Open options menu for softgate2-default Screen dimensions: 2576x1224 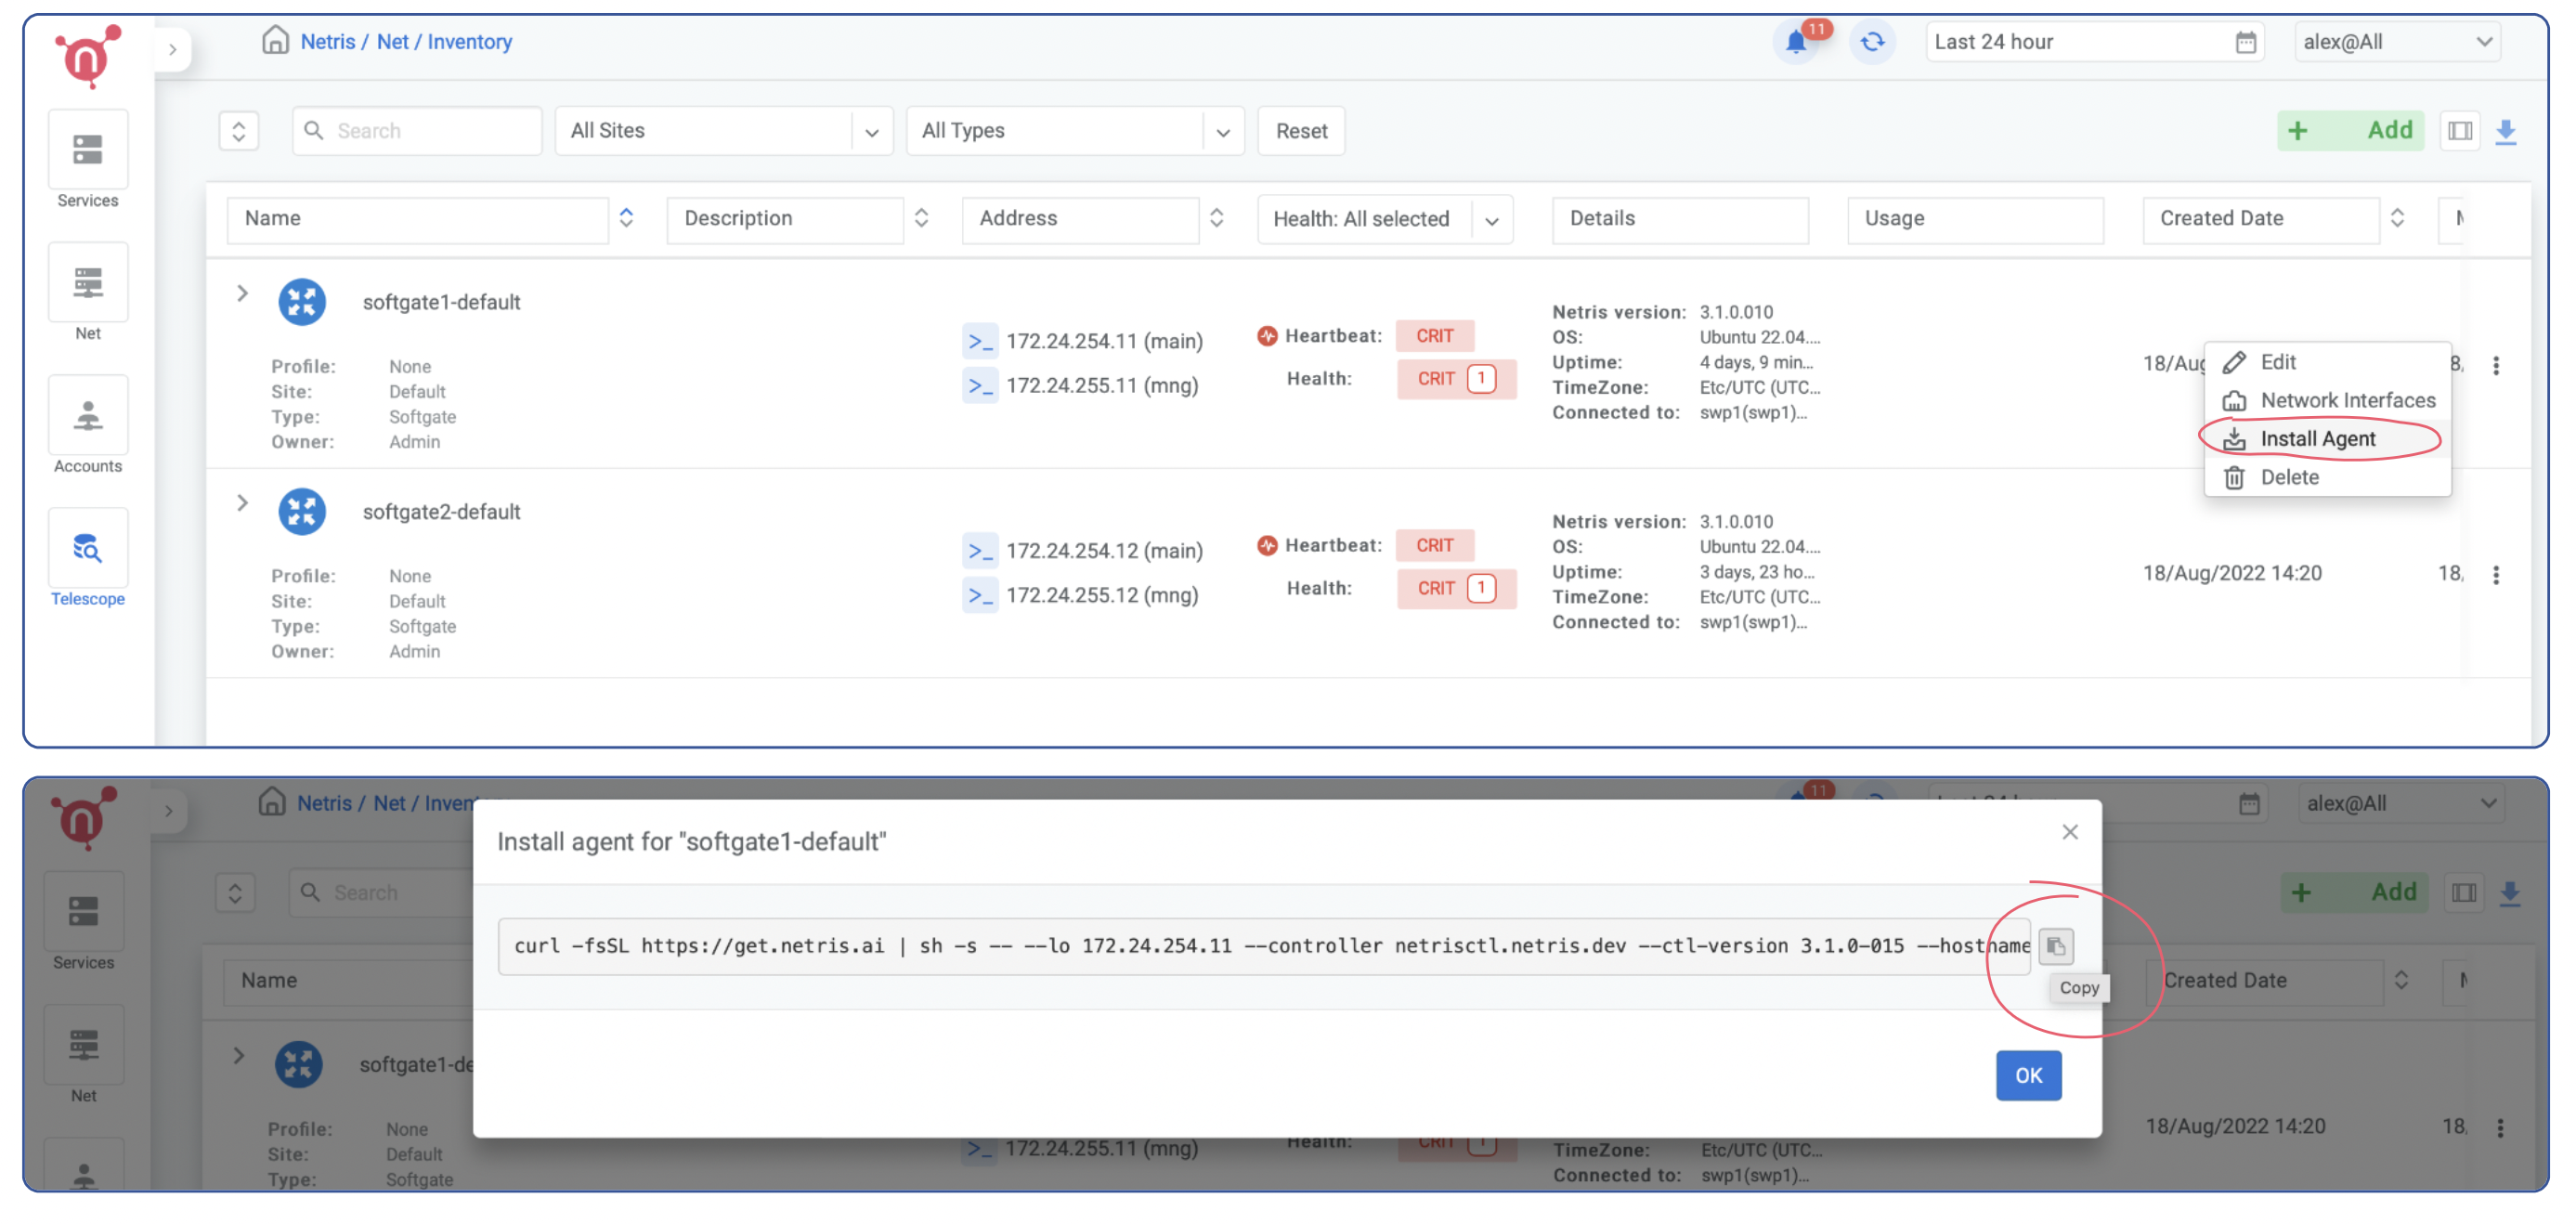[2496, 575]
